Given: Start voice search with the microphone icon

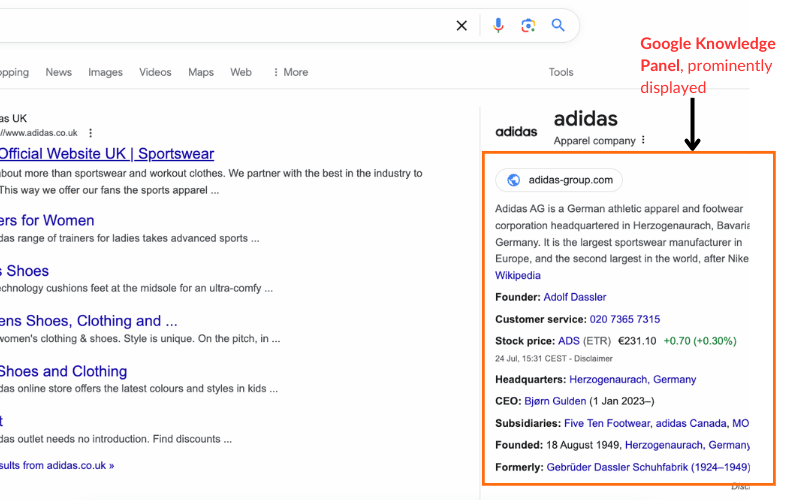Looking at the screenshot, I should tap(498, 25).
